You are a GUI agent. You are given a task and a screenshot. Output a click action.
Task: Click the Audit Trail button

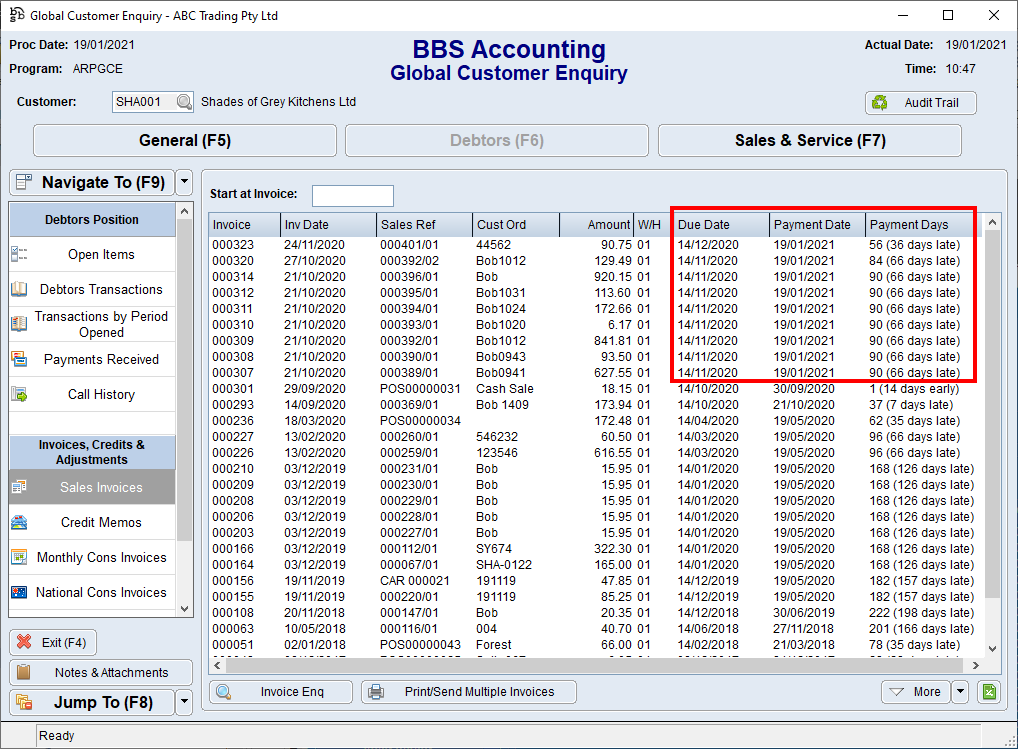click(x=919, y=102)
